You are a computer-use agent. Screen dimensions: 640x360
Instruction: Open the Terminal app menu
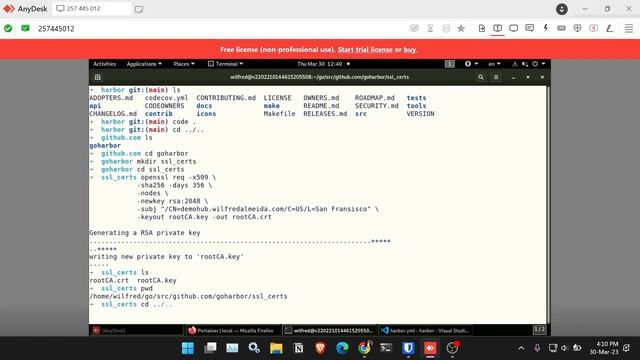[x=225, y=64]
